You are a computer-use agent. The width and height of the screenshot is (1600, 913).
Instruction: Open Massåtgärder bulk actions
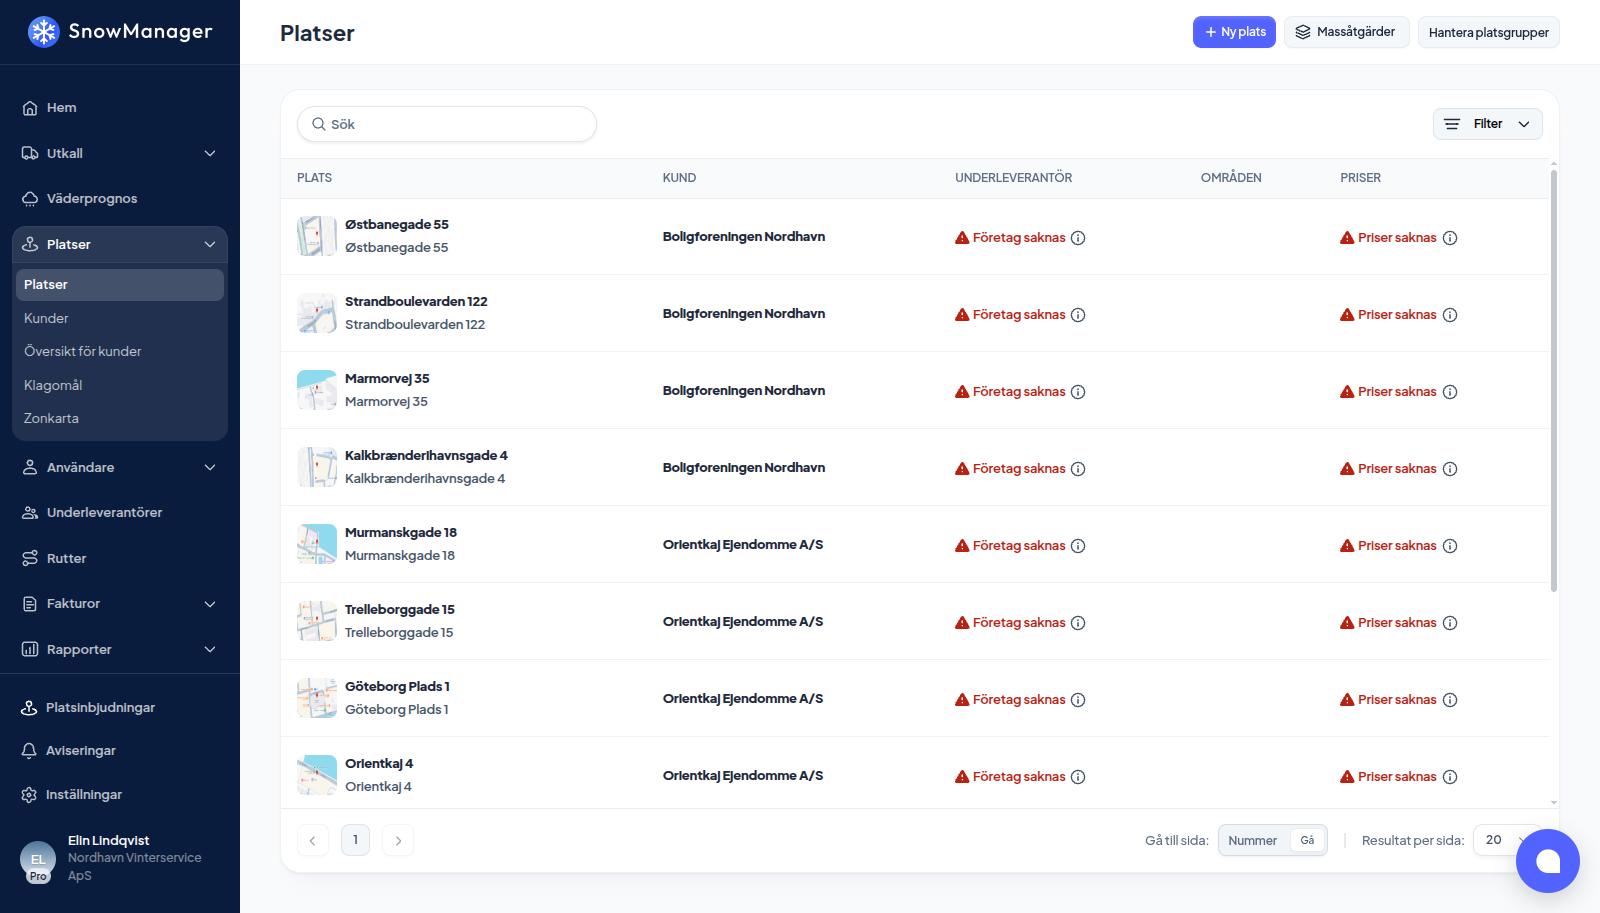(x=1347, y=32)
